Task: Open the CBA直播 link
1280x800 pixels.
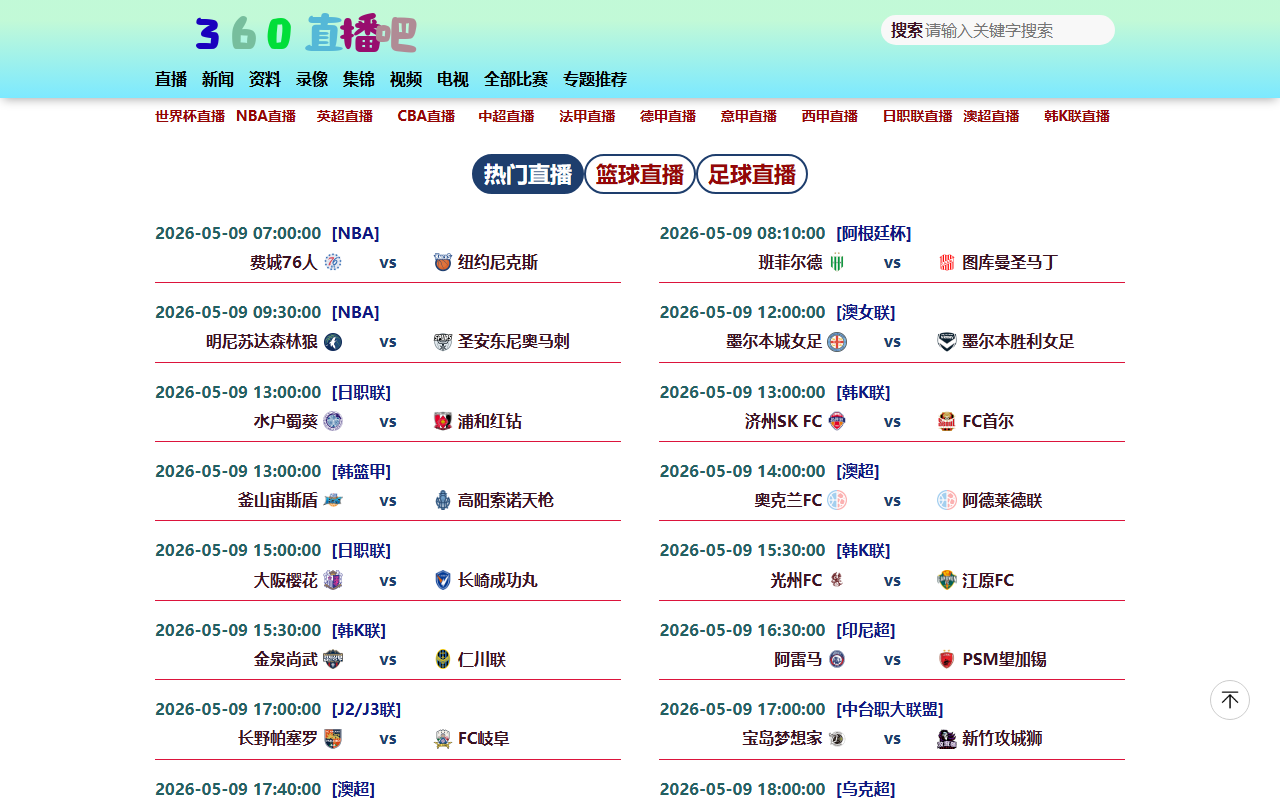Action: [x=426, y=116]
